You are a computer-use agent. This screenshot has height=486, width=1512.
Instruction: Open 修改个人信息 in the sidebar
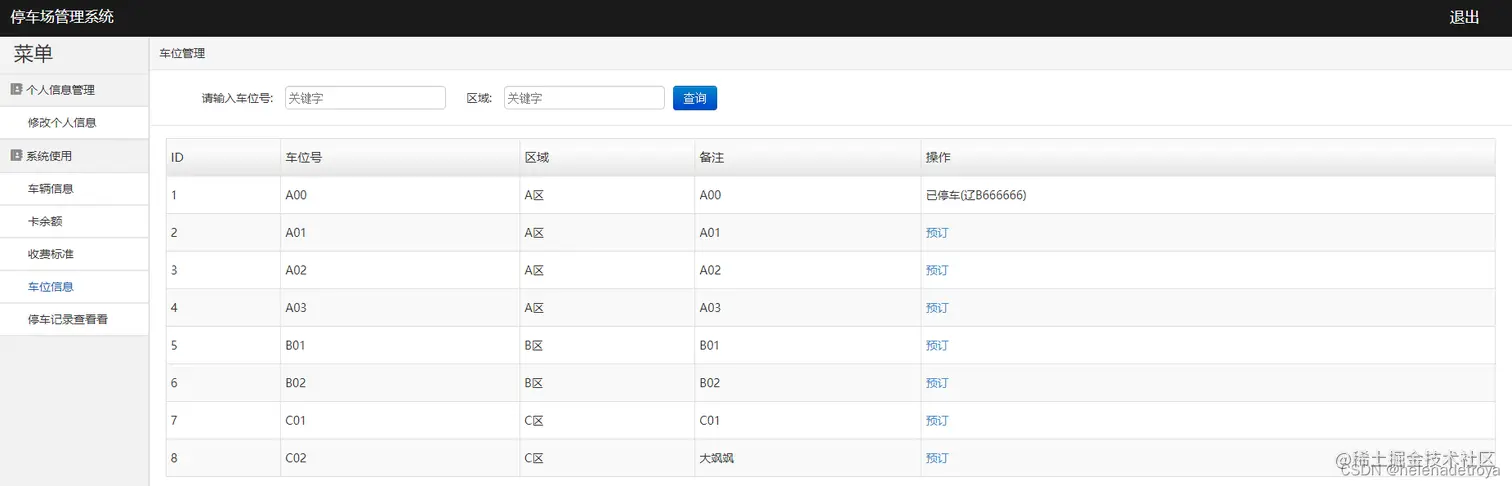coord(62,123)
